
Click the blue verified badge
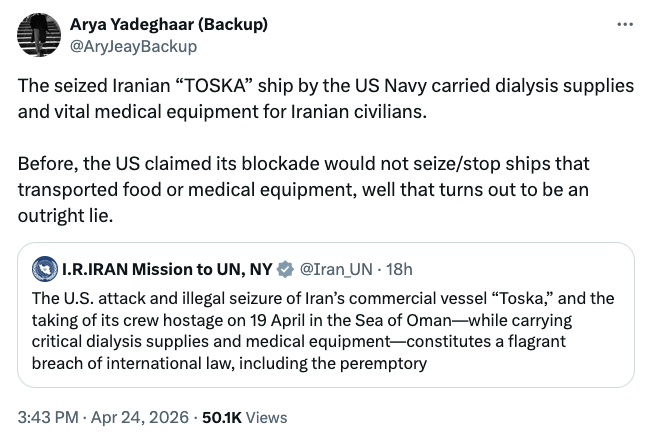point(285,269)
